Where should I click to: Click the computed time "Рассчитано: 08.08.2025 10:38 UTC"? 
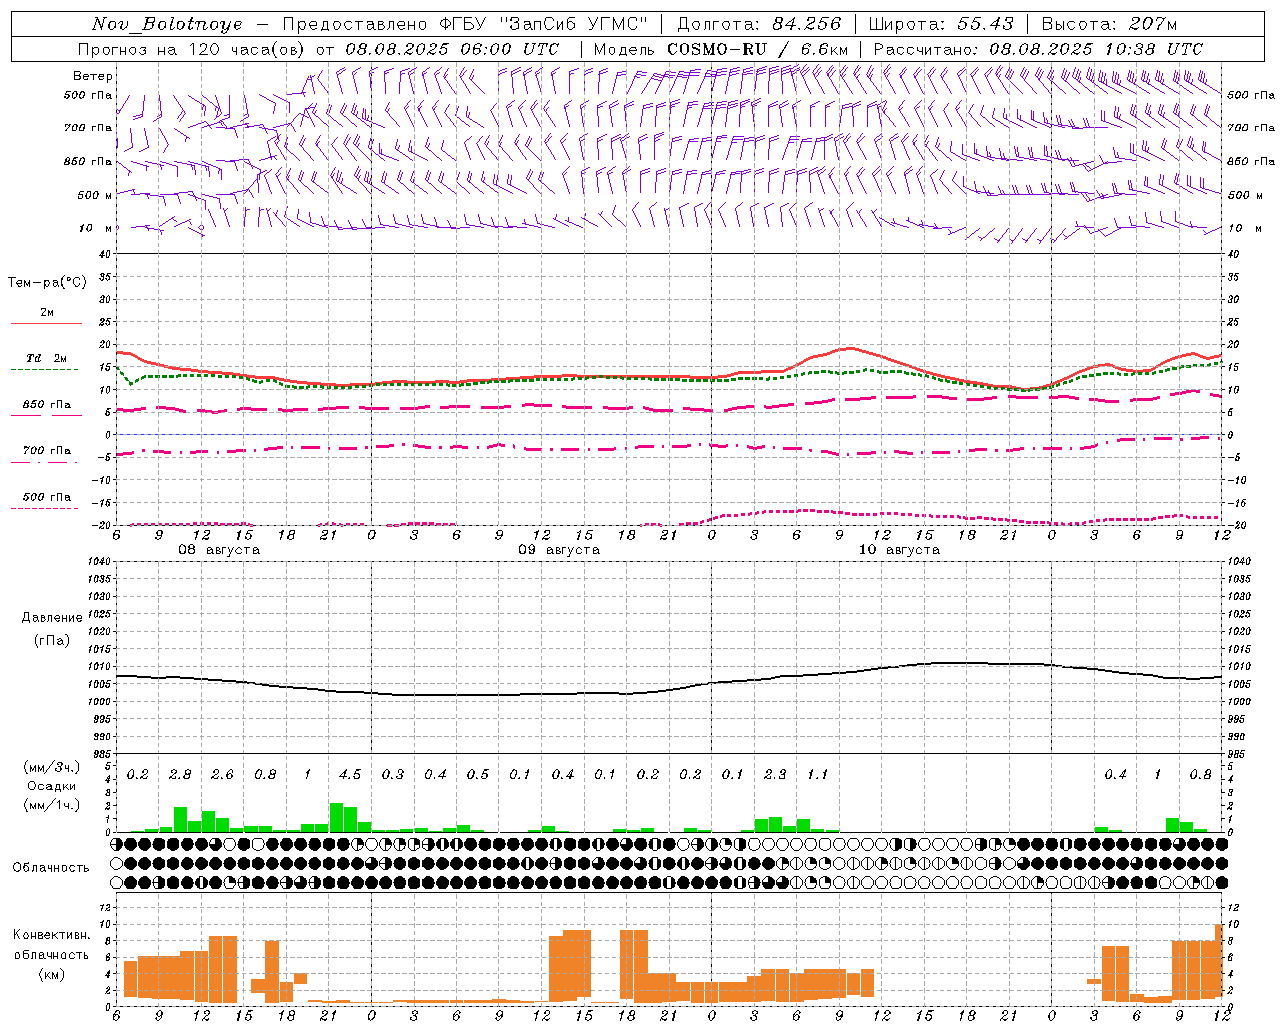(x=1038, y=49)
